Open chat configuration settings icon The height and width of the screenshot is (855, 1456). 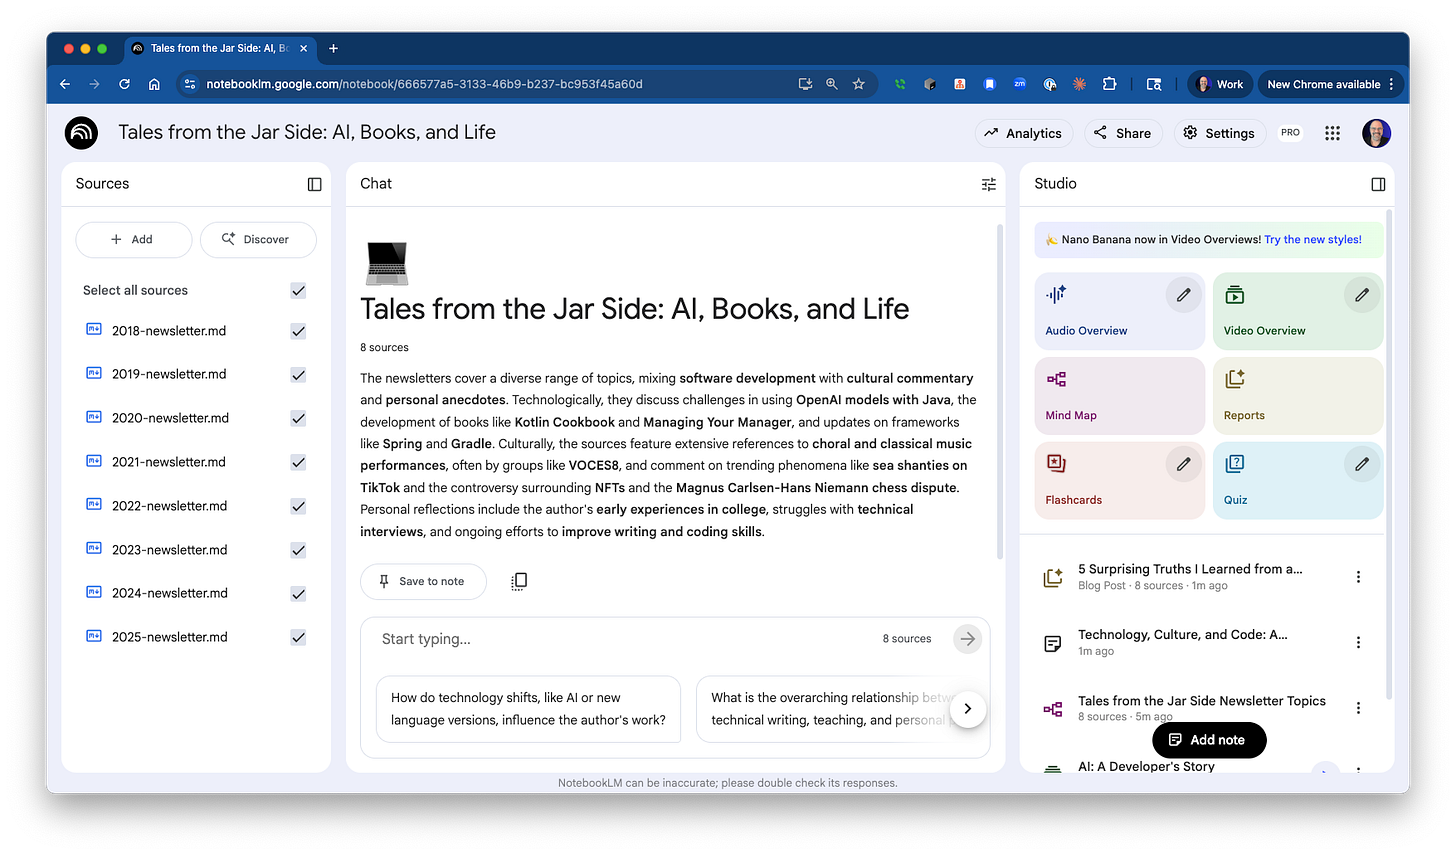click(x=988, y=184)
